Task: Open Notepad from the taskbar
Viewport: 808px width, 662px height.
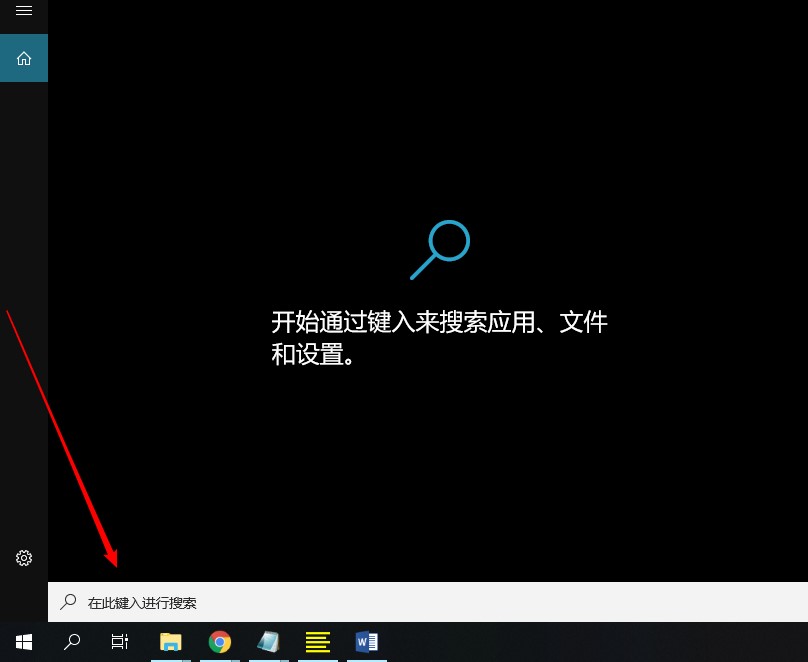Action: pos(268,641)
